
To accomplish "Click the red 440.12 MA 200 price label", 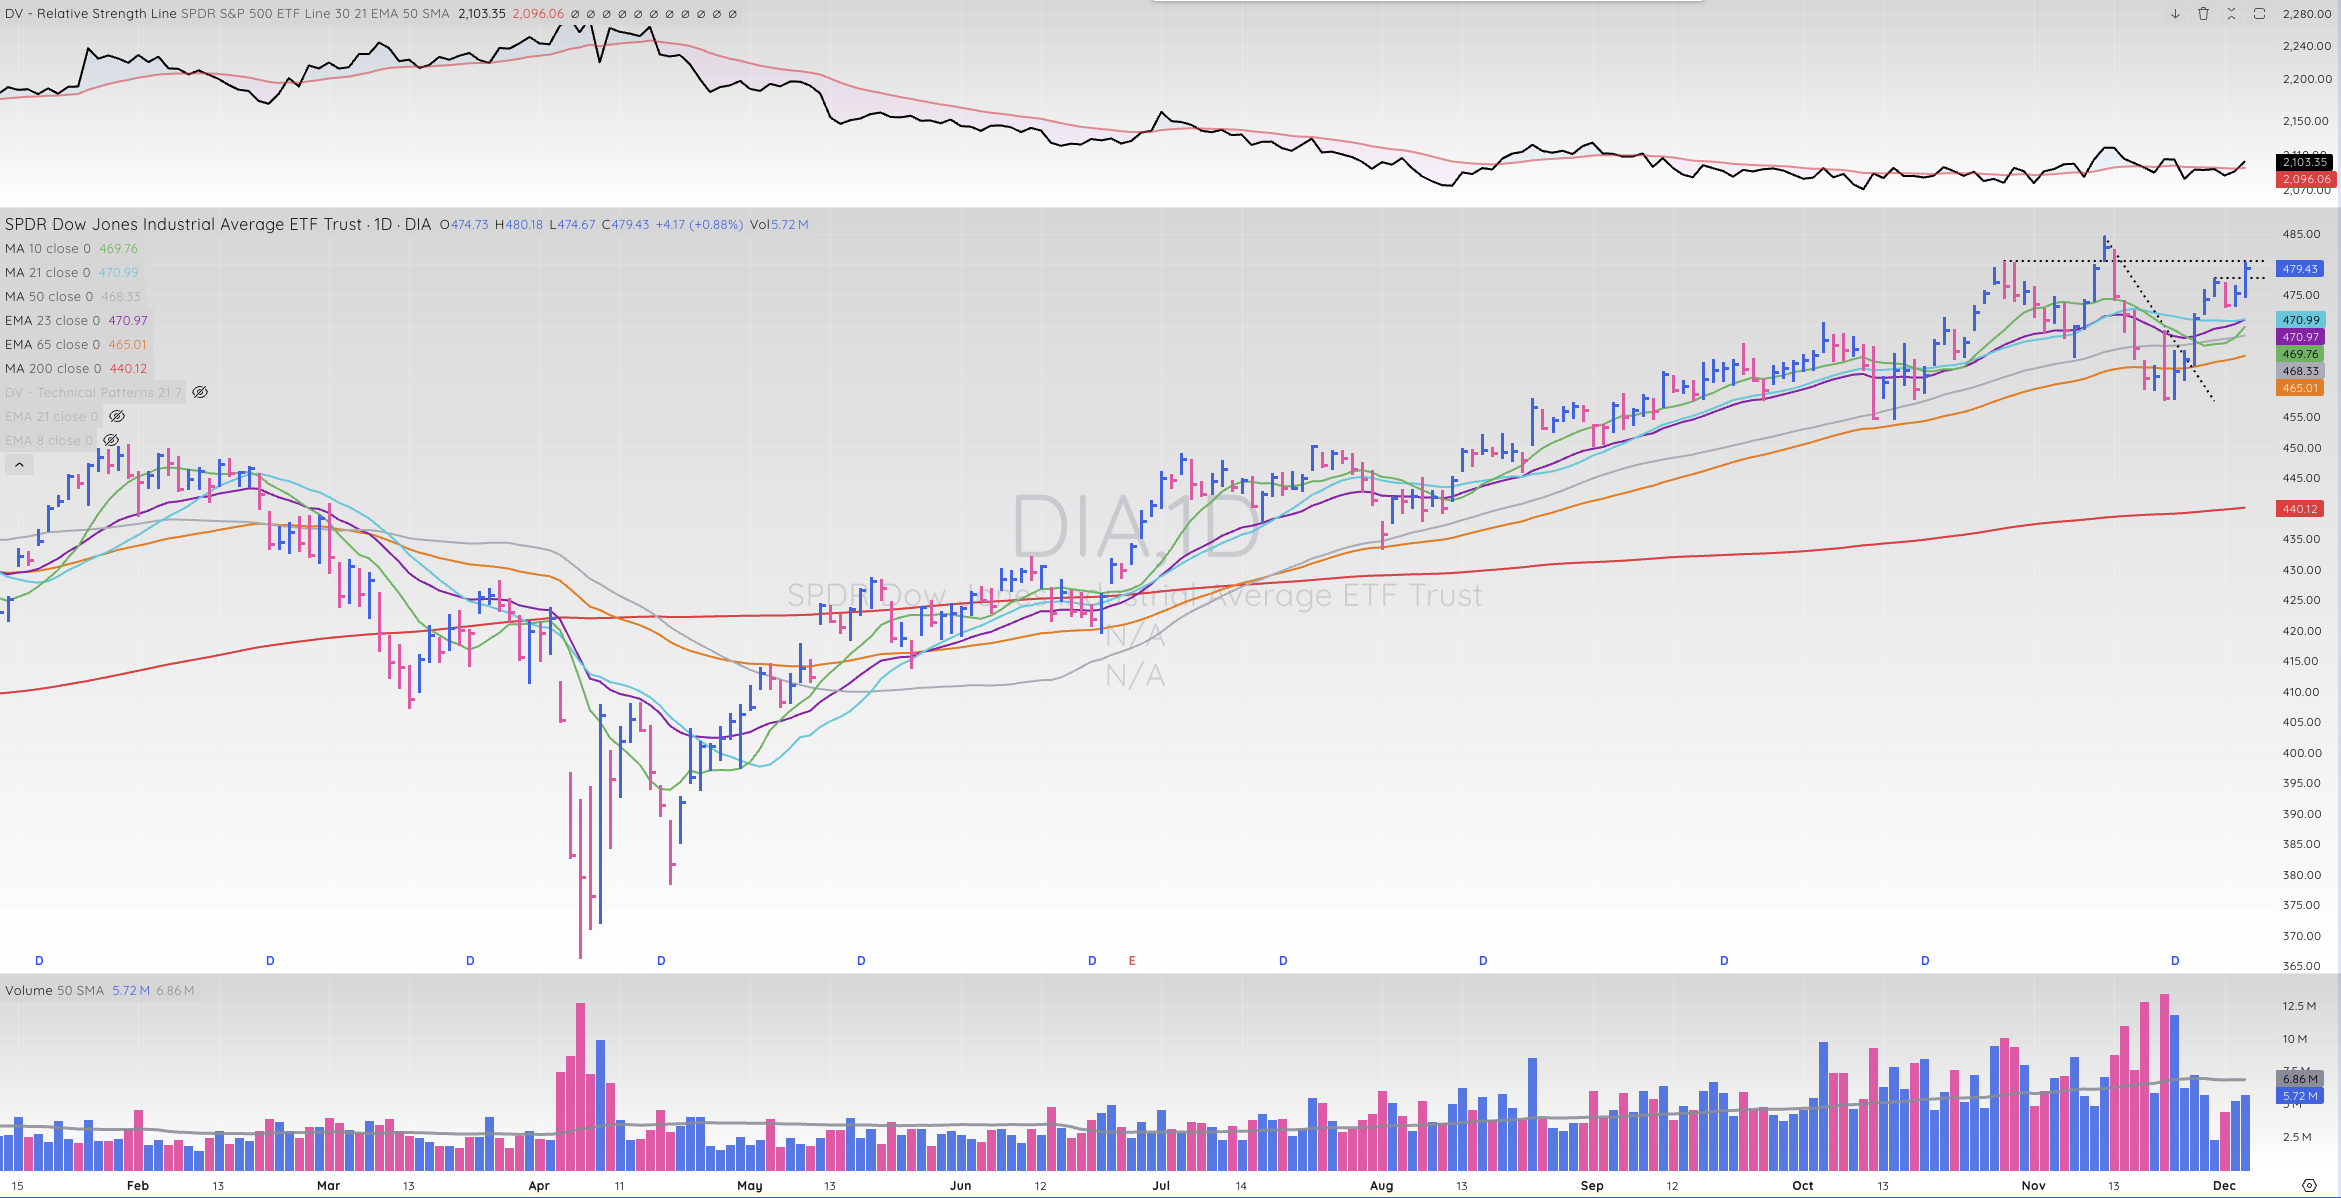I will (x=2300, y=509).
